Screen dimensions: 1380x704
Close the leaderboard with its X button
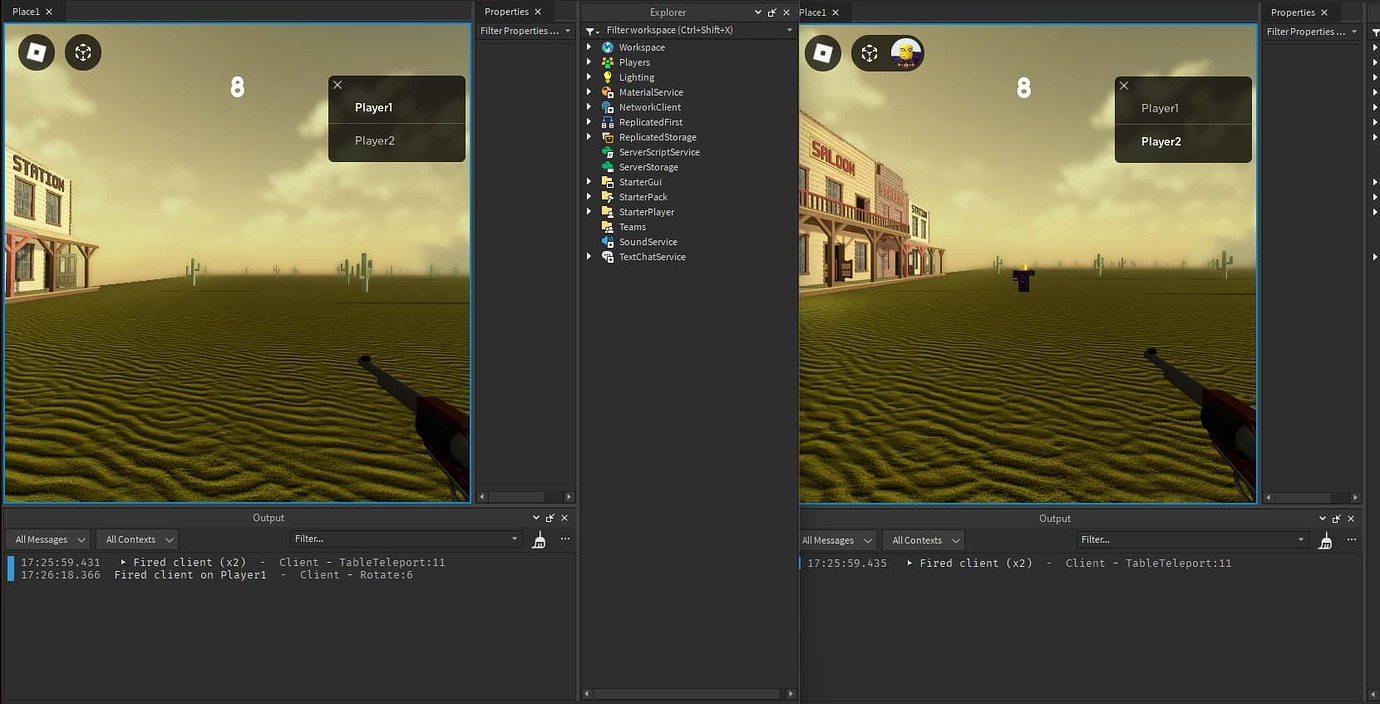pyautogui.click(x=337, y=85)
